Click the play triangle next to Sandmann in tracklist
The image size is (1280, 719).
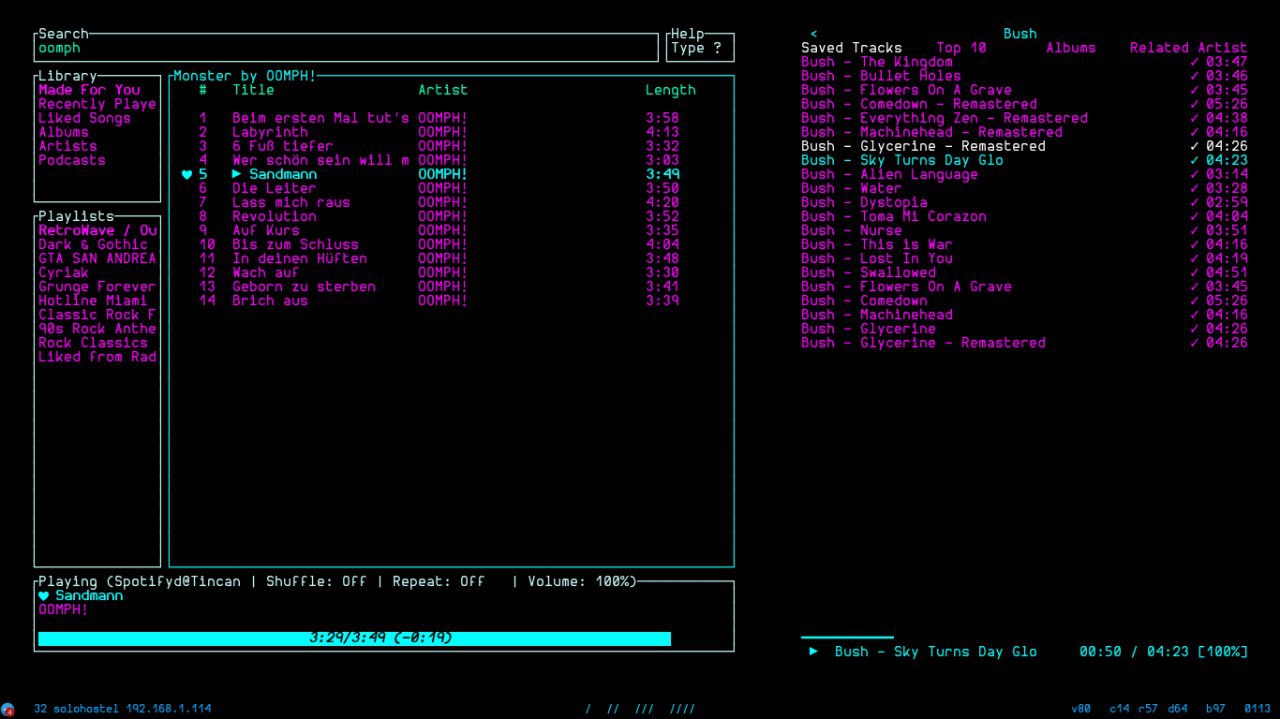237,174
